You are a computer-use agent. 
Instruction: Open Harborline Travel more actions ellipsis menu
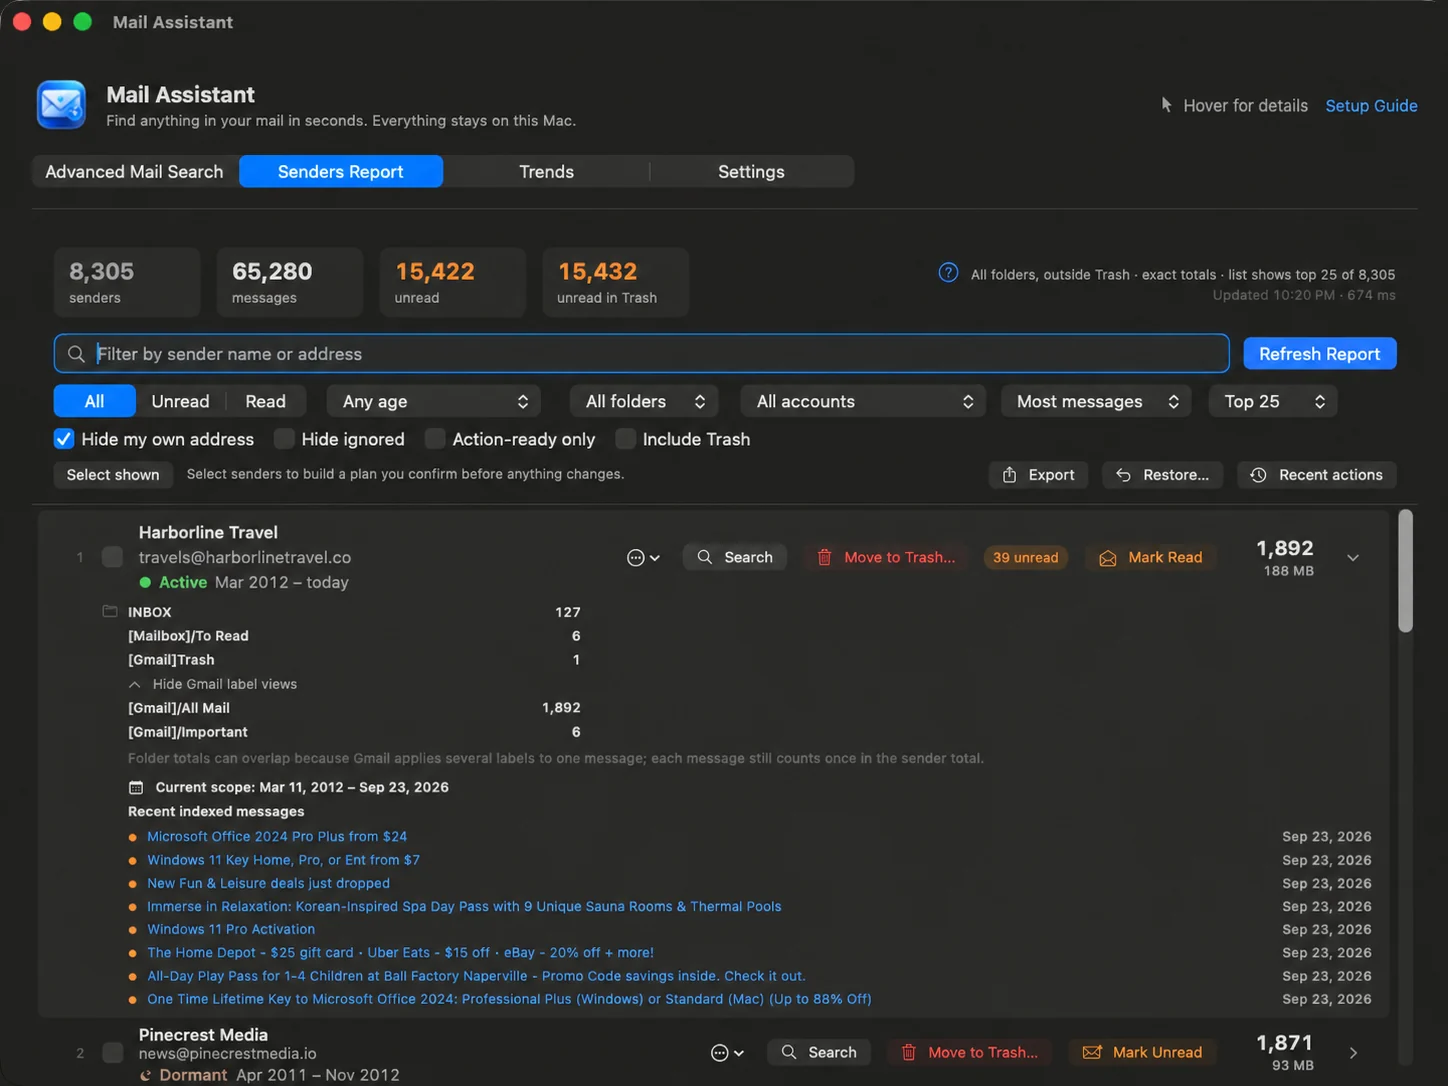pyautogui.click(x=643, y=558)
